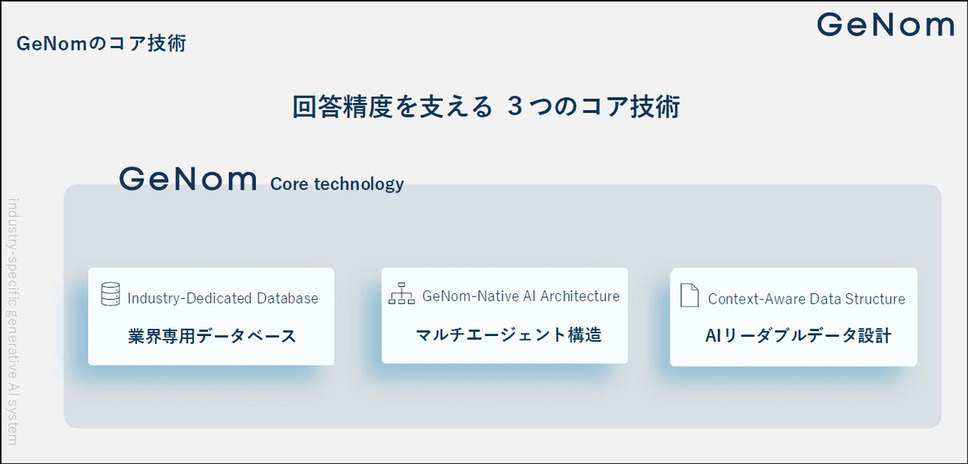Click the hierarchy architecture icon
Image resolution: width=968 pixels, height=464 pixels.
pos(401,295)
